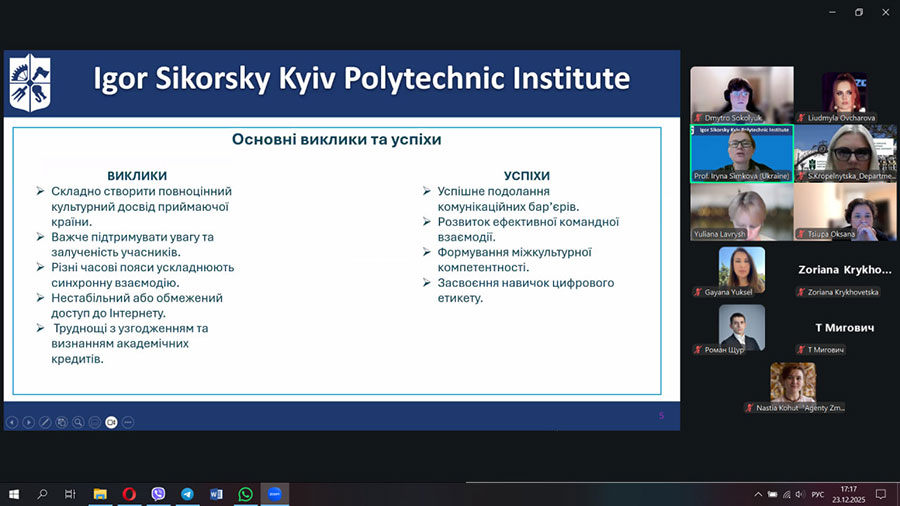Click muted mic icon beside Nastia Kohut
Image resolution: width=900 pixels, height=506 pixels.
pyautogui.click(x=750, y=408)
